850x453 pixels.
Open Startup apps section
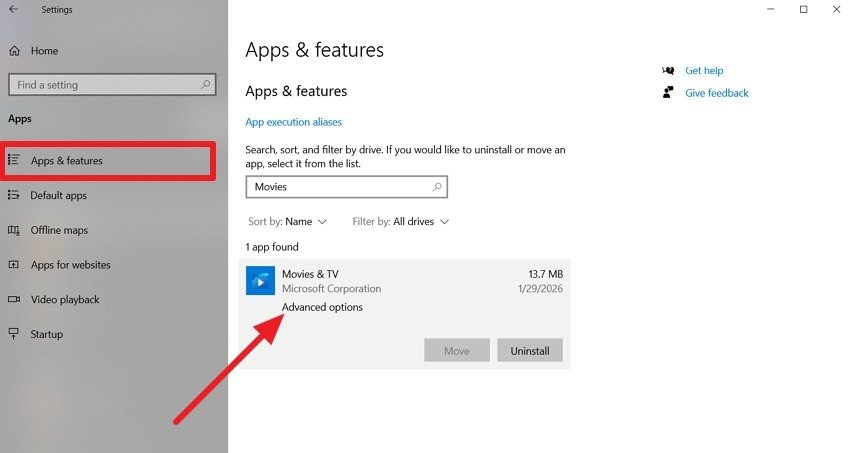tap(47, 334)
